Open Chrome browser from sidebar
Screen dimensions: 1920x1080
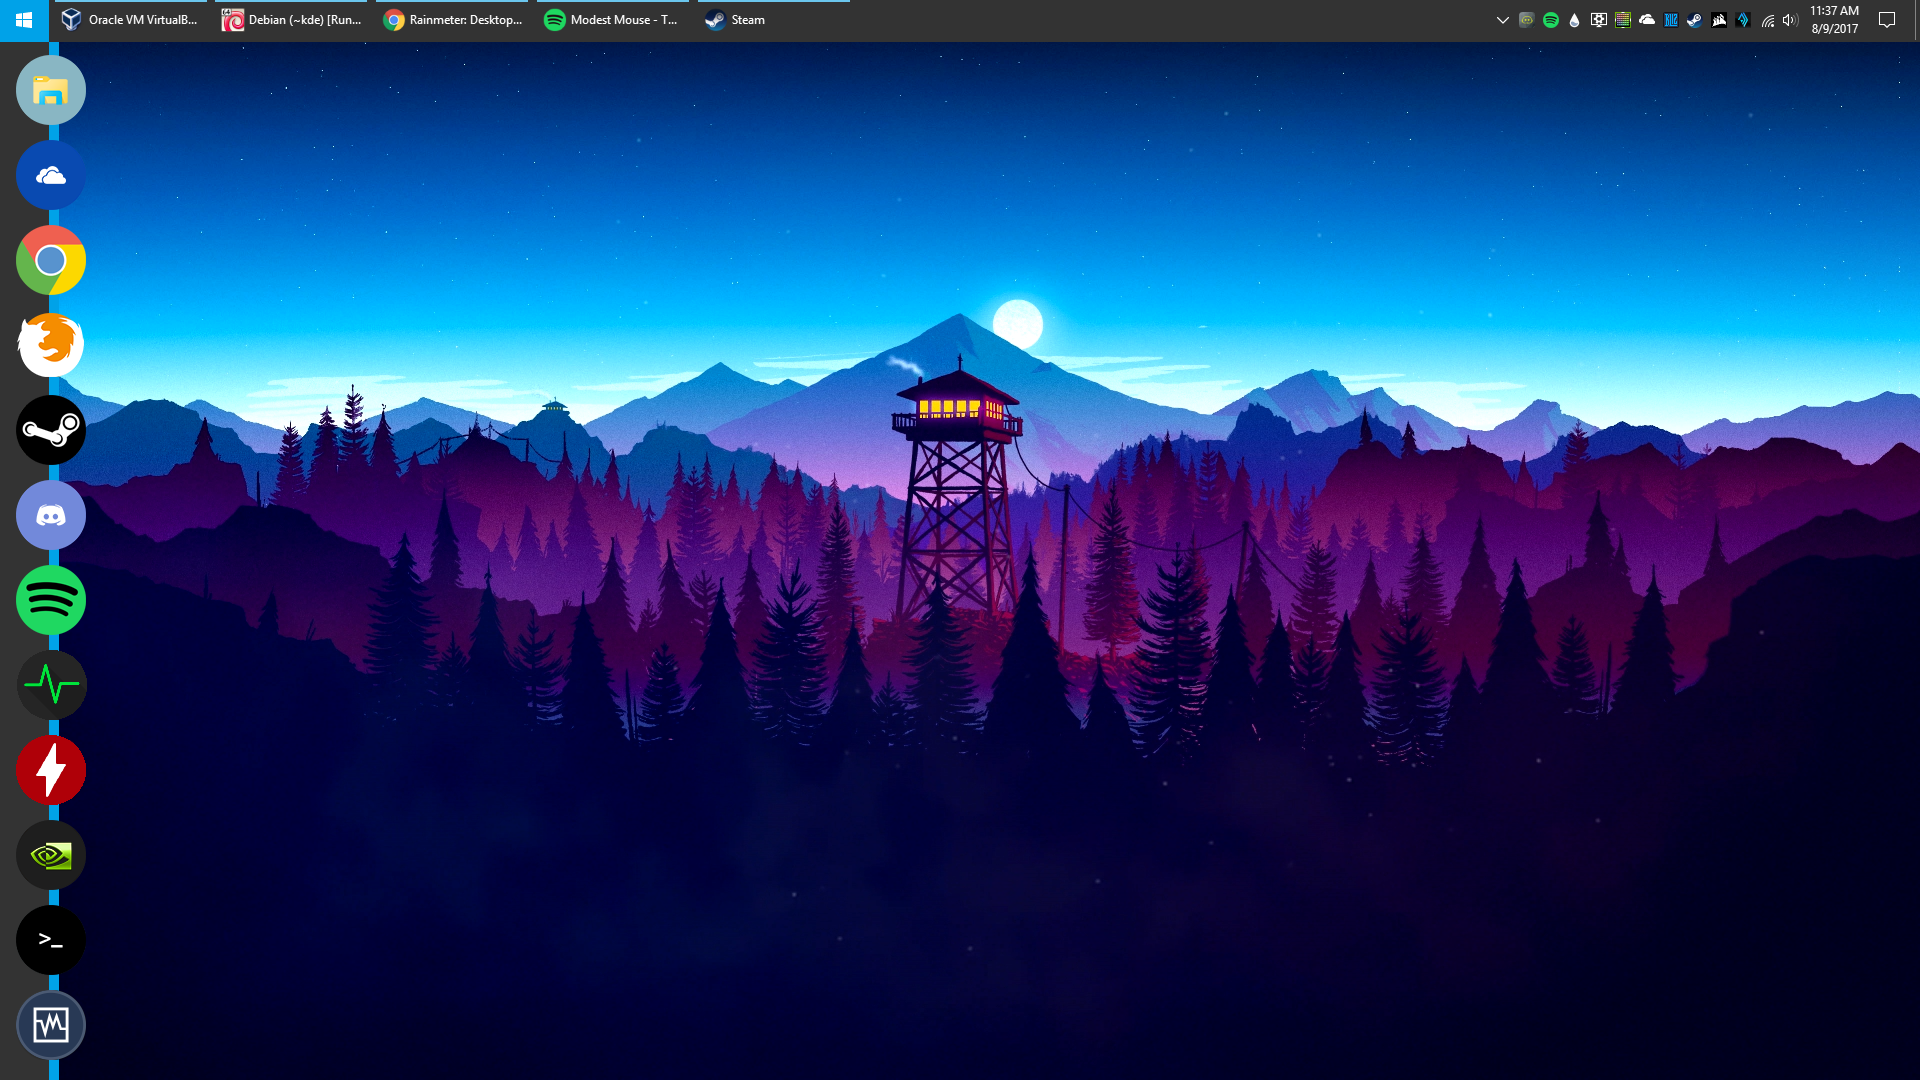[x=50, y=260]
